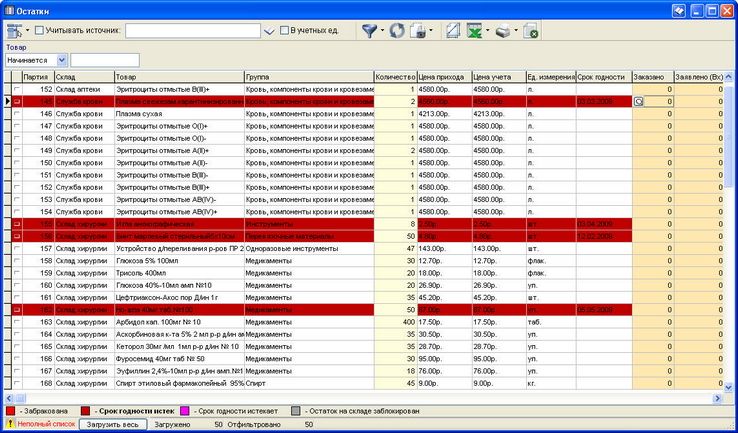Screen dimensions: 738x433
Task: Click the bright red Забракована legend swatch
Action: coord(10,411)
